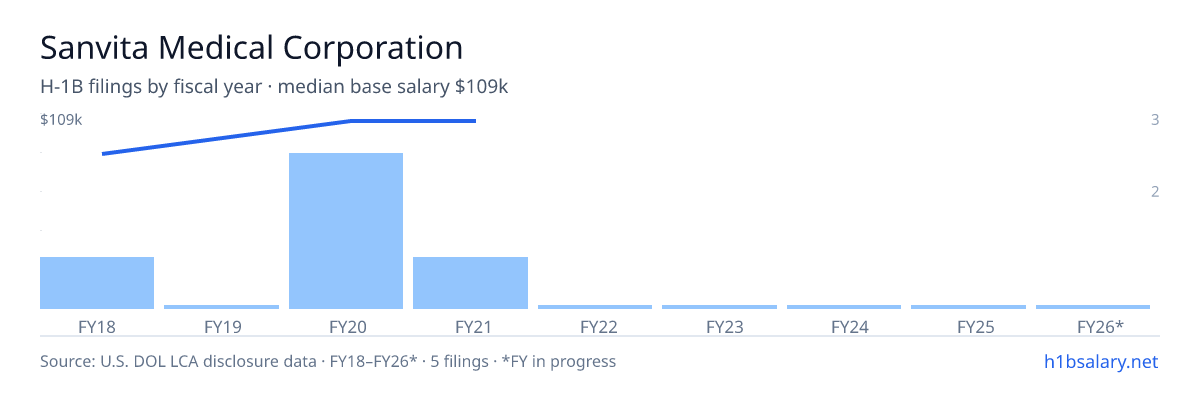Screen dimensions: 1200x400
Task: Select the thin FY19 bar
Action: (x=221, y=307)
